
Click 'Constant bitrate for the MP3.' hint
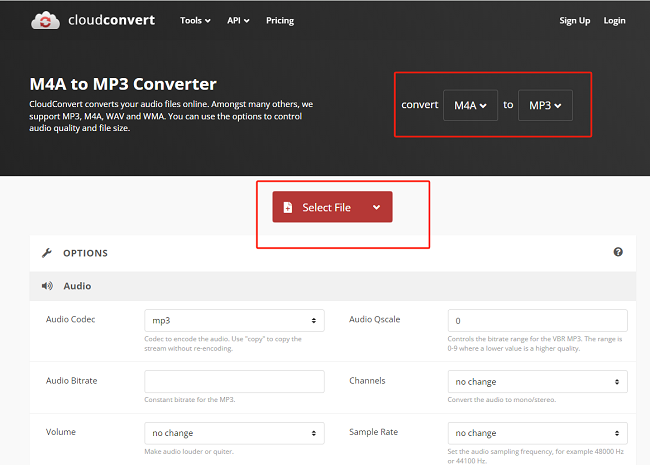(x=189, y=400)
